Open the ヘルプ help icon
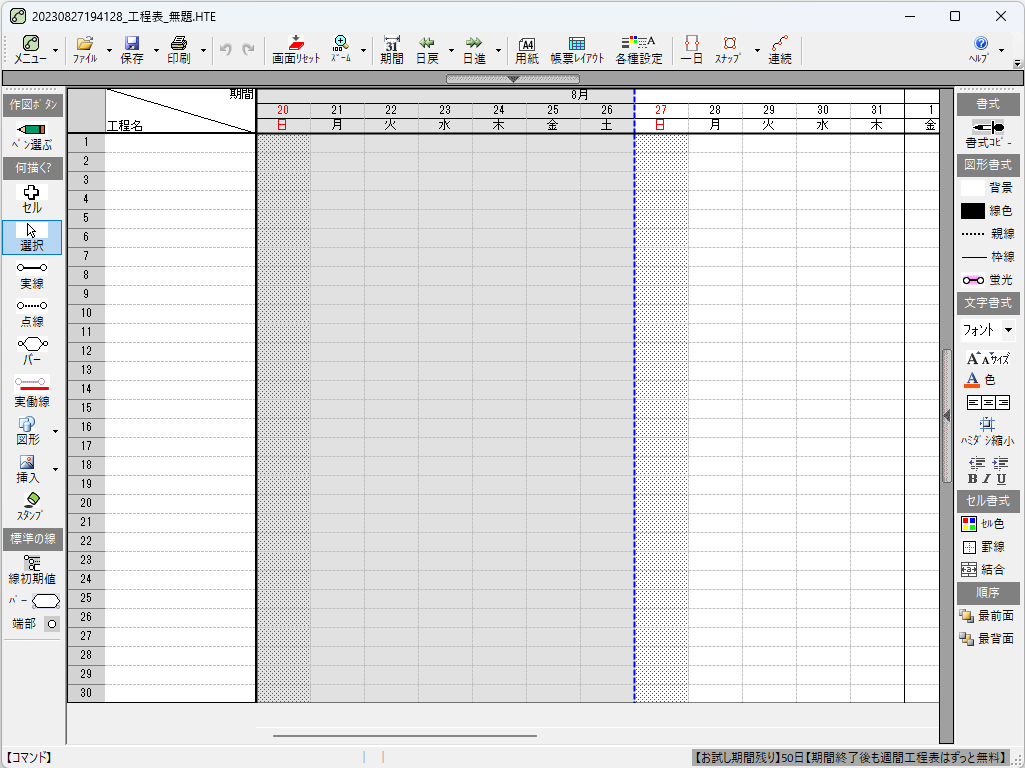Viewport: 1025px width, 768px height. (x=980, y=50)
